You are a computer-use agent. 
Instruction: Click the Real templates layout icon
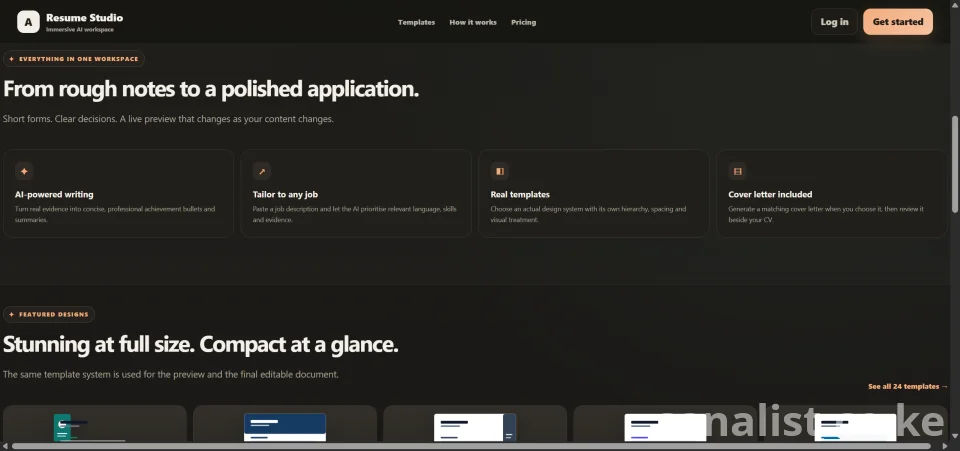(500, 171)
